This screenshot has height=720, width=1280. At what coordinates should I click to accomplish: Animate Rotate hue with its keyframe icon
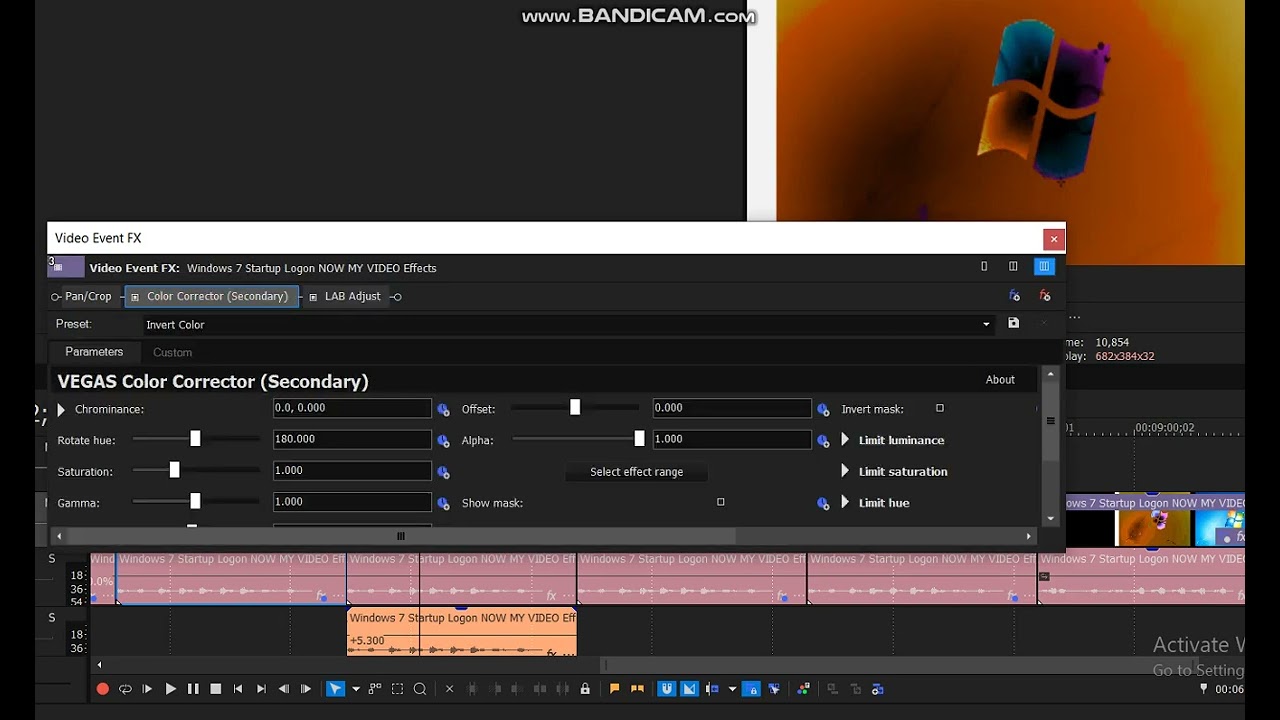point(443,441)
